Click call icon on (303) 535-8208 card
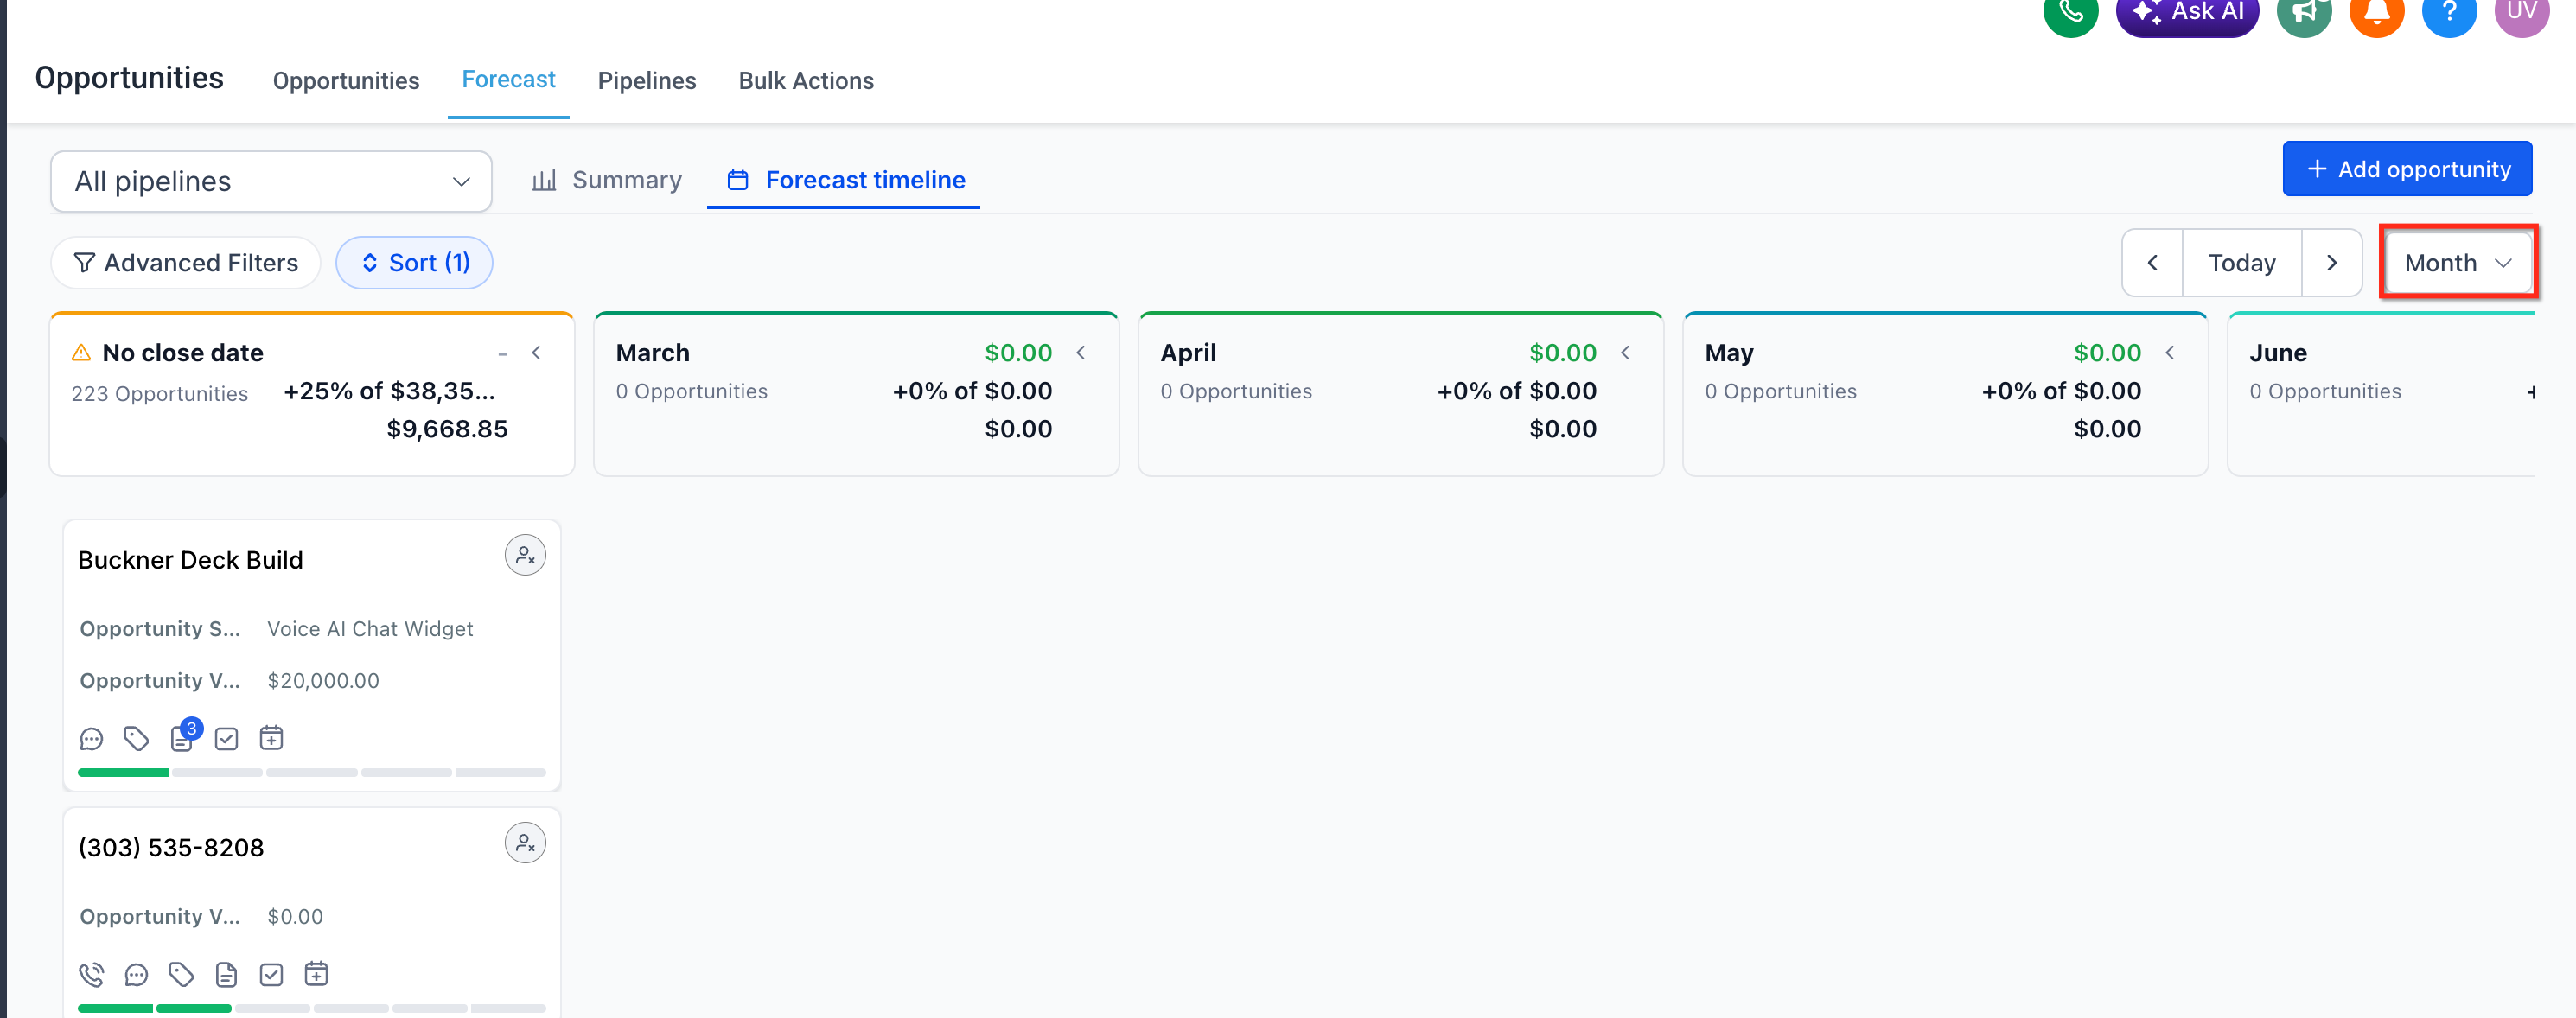The width and height of the screenshot is (2576, 1018). click(x=91, y=974)
